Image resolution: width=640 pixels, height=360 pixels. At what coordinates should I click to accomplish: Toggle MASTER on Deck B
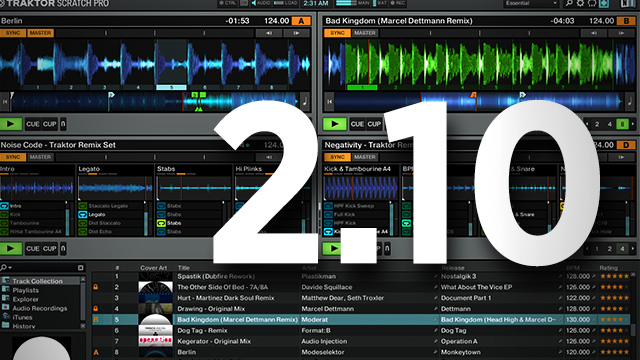click(364, 33)
